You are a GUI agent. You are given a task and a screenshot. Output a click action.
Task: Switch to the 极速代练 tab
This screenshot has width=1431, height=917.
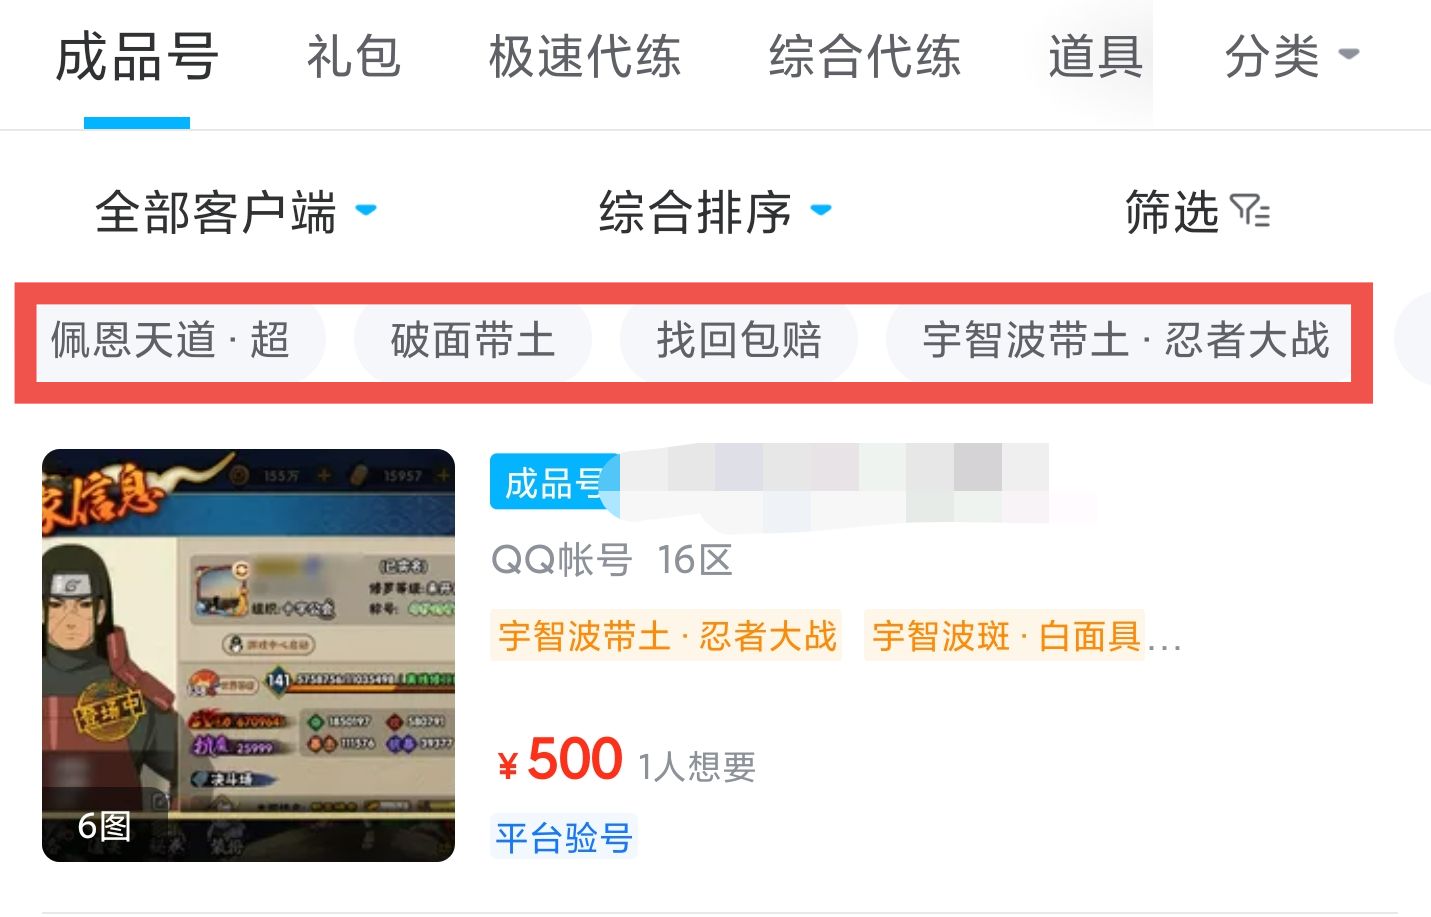[585, 56]
